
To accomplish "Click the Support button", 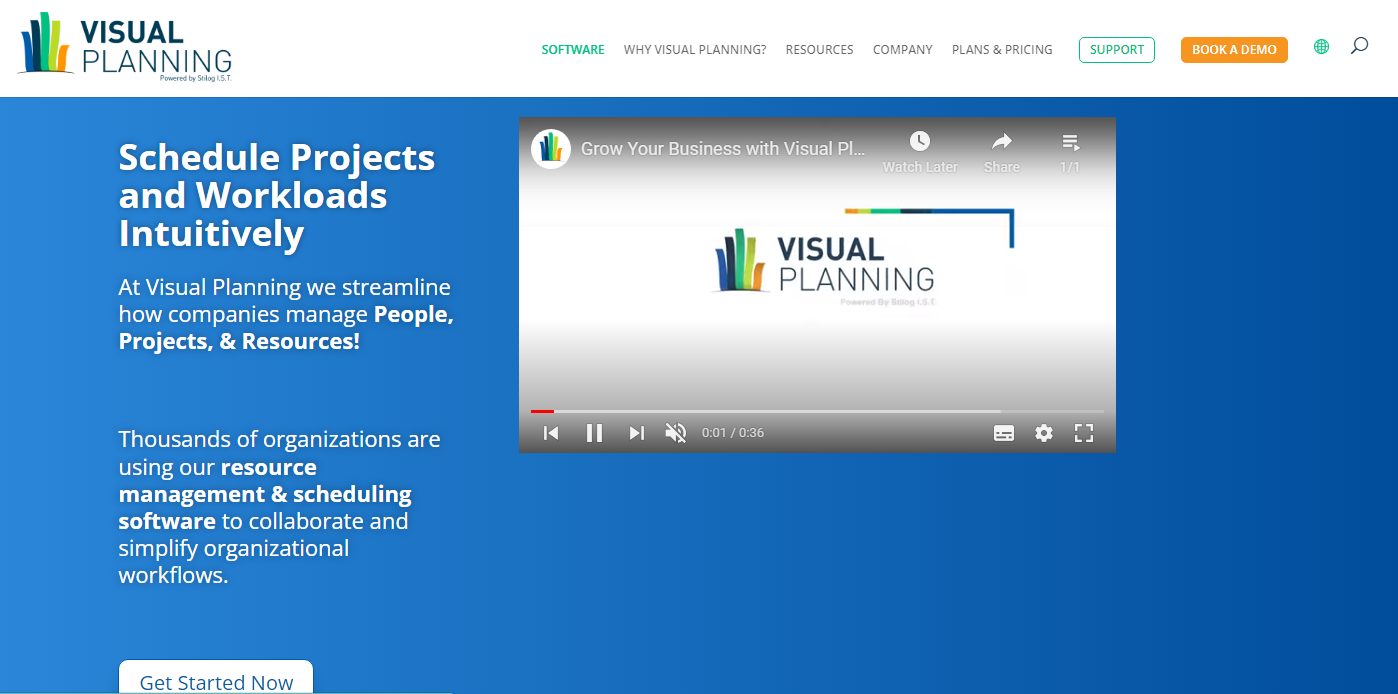I will pos(1117,50).
